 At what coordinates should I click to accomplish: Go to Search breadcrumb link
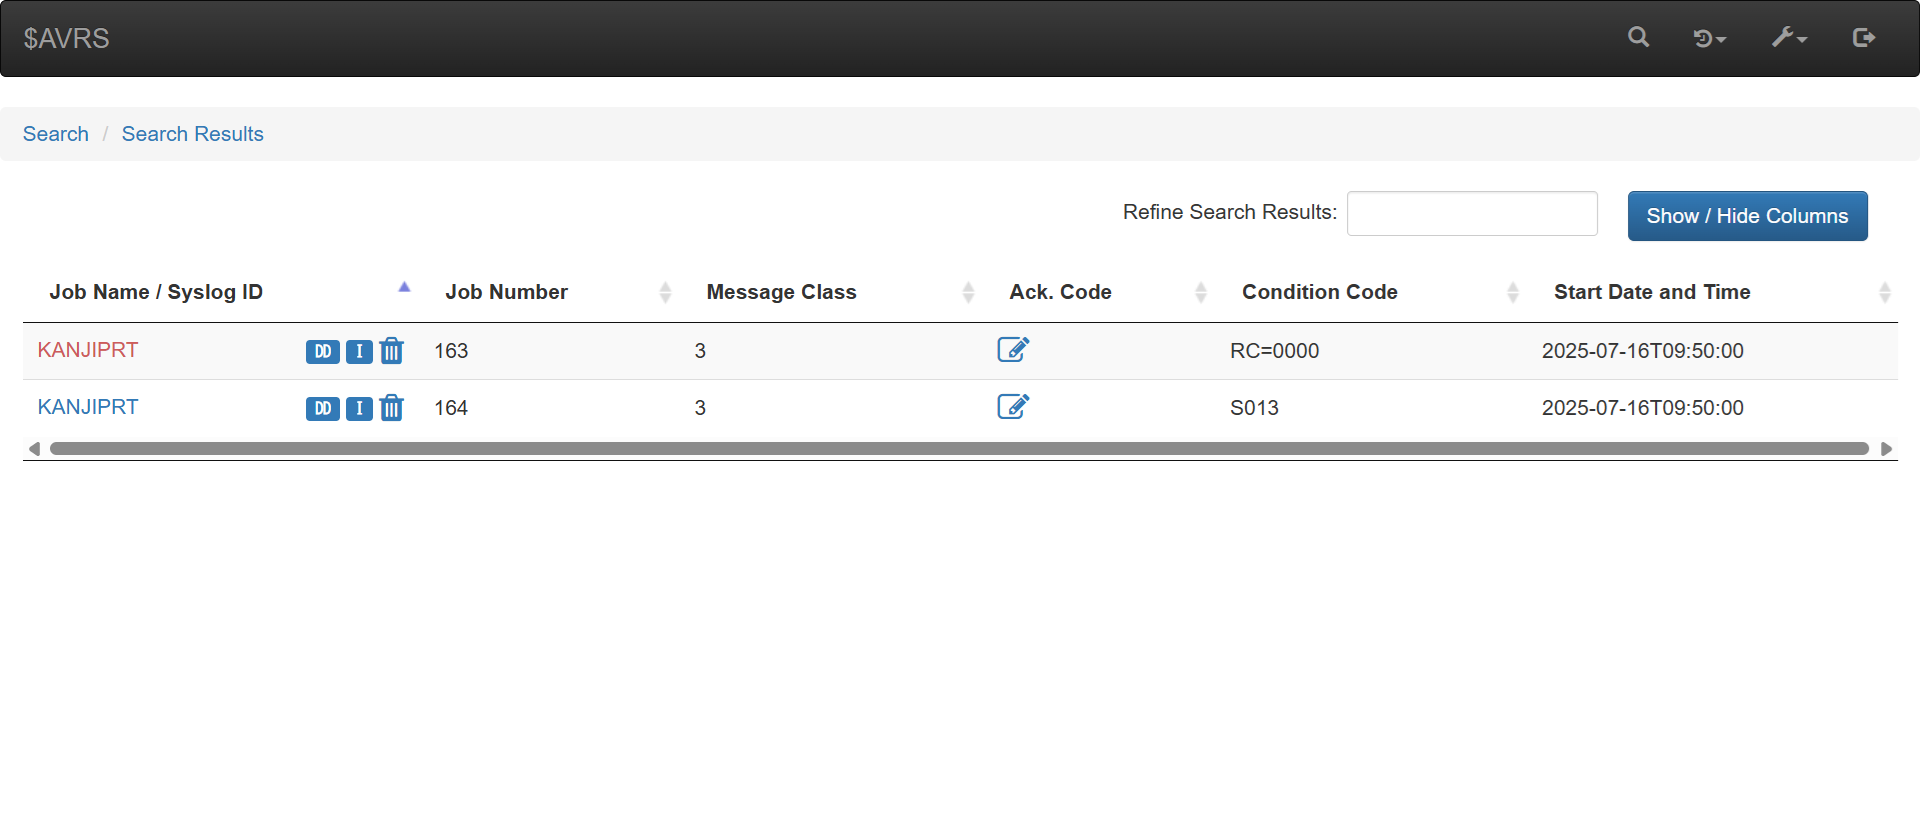[x=56, y=134]
